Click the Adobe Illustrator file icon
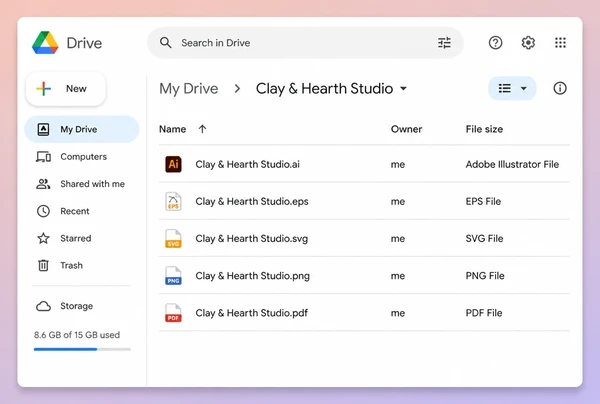Viewport: 600px width, 404px height. [x=173, y=165]
